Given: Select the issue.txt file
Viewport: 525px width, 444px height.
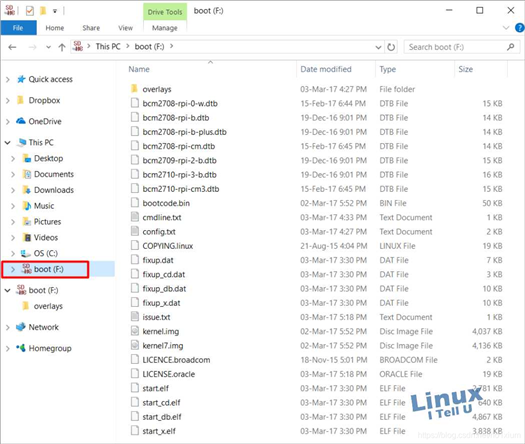Looking at the screenshot, I should tap(156, 317).
